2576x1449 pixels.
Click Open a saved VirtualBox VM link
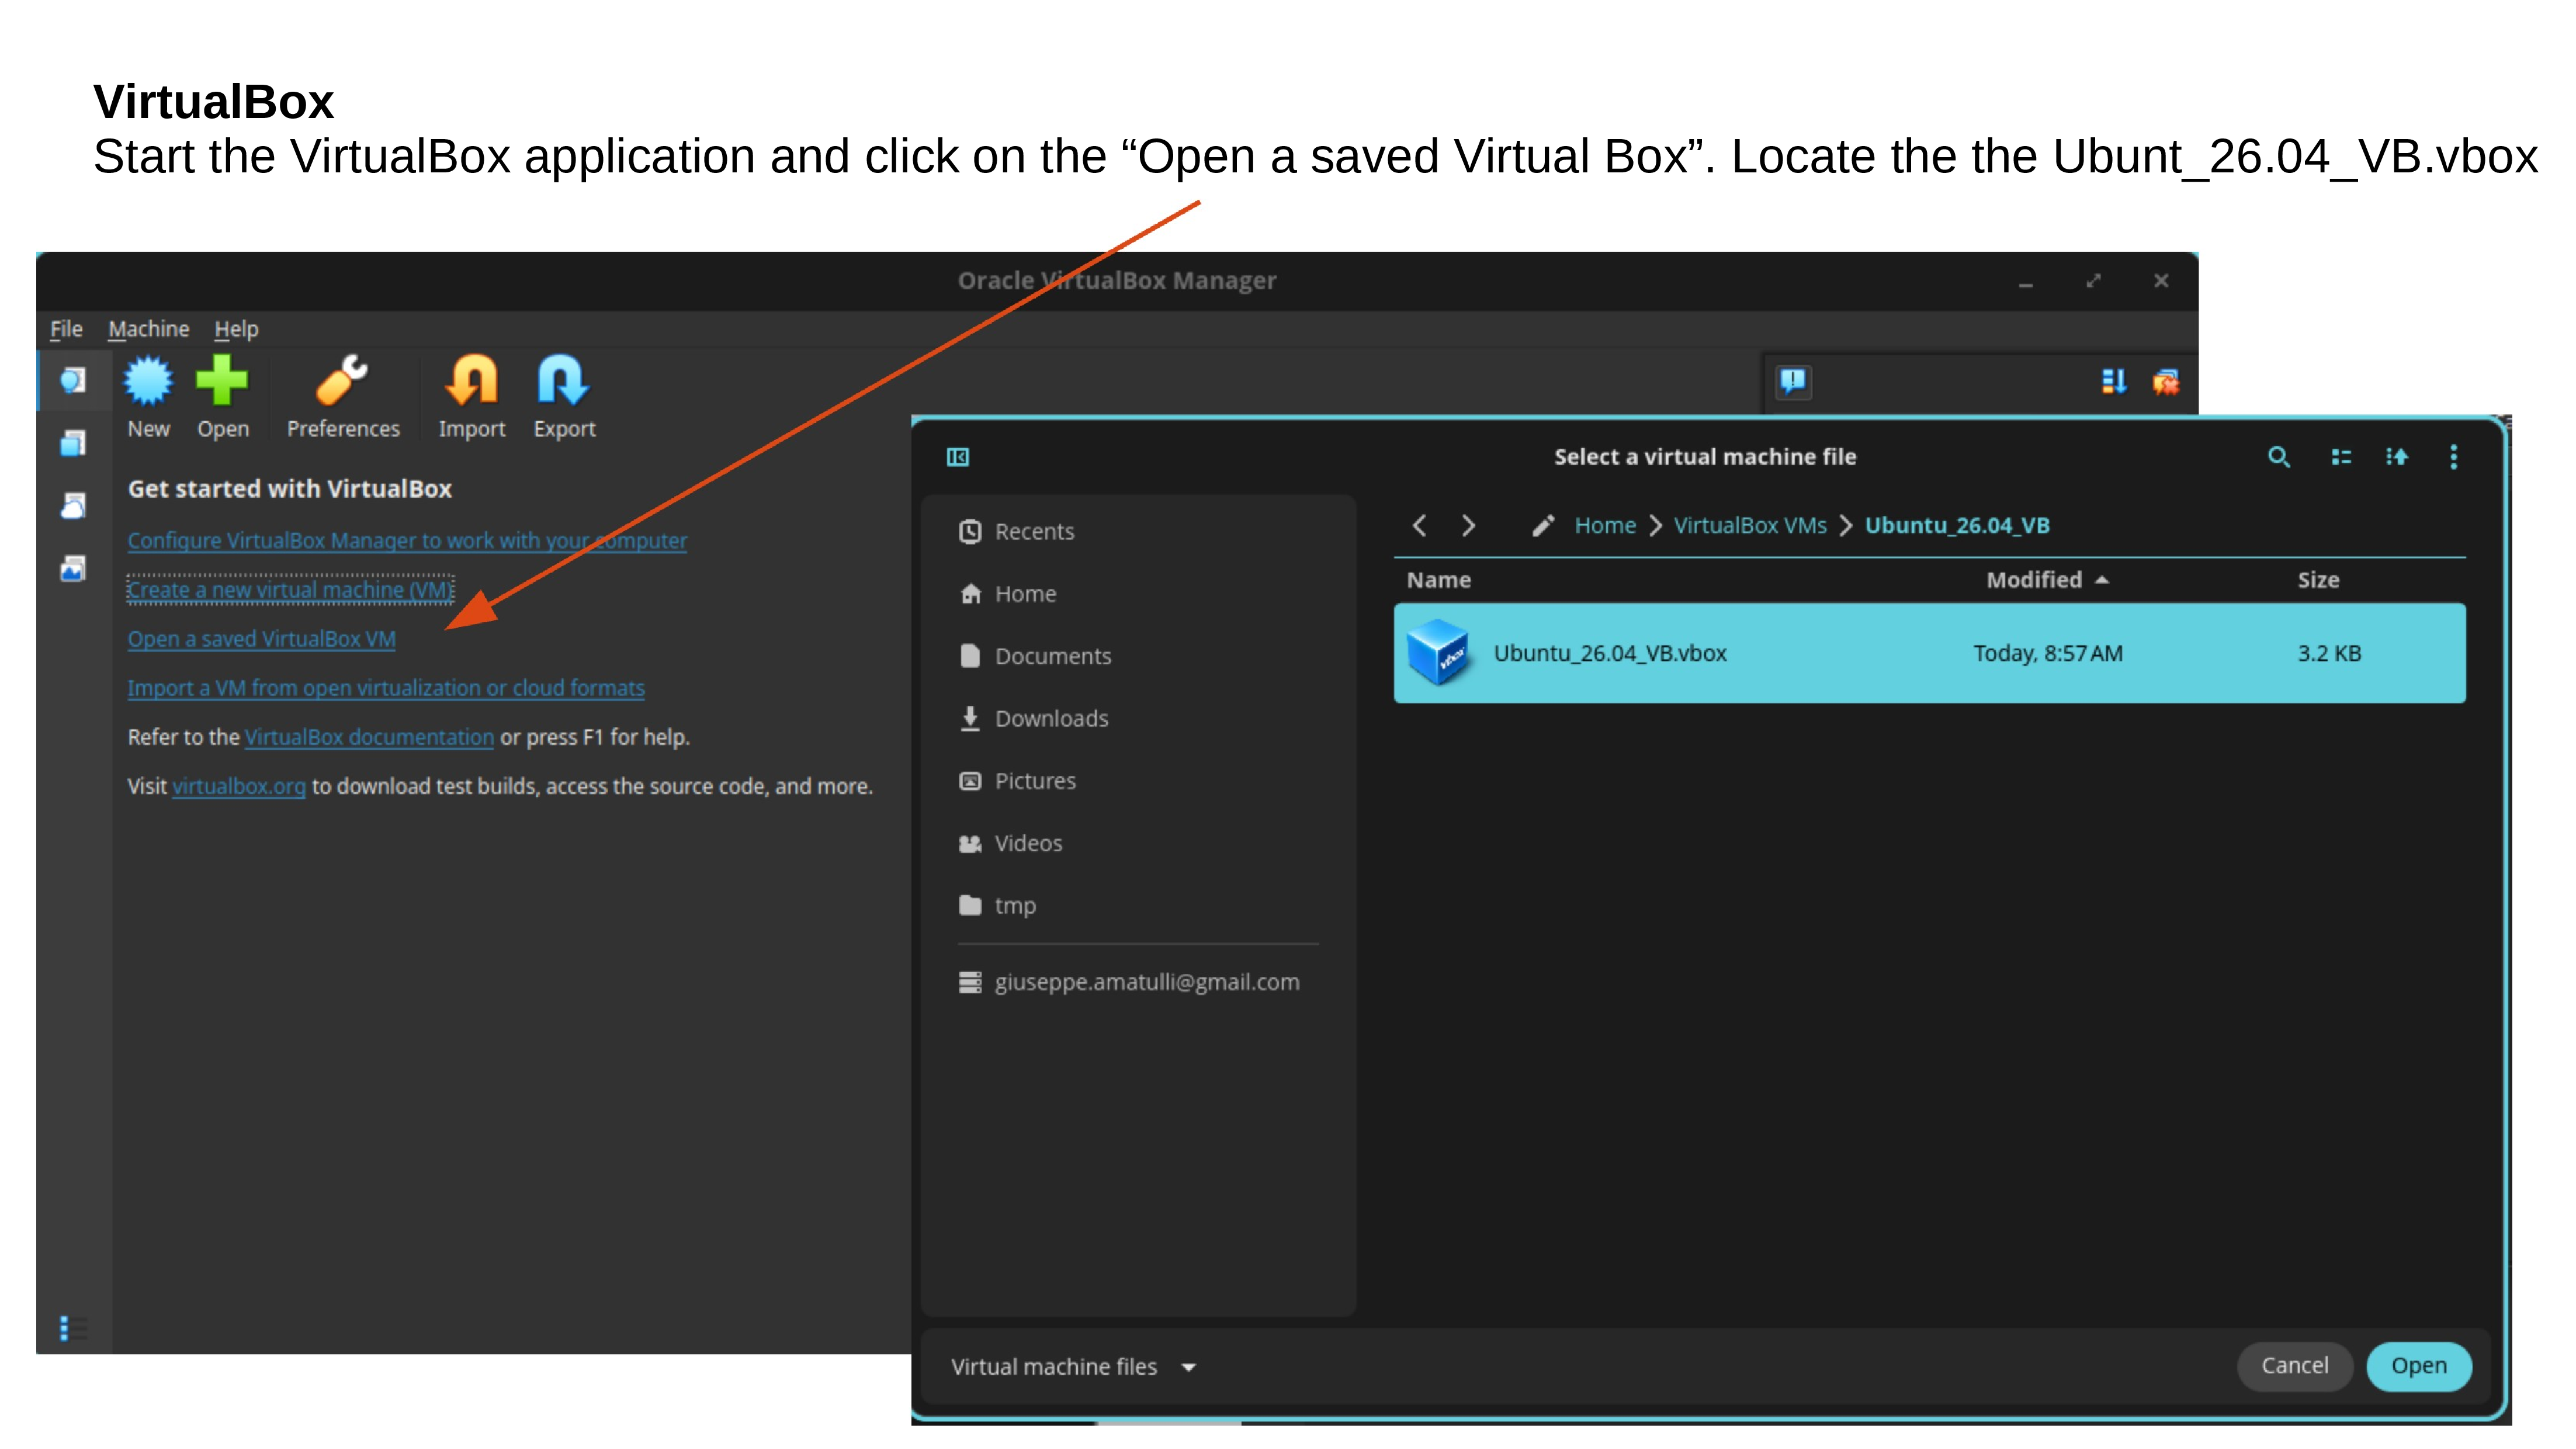261,638
